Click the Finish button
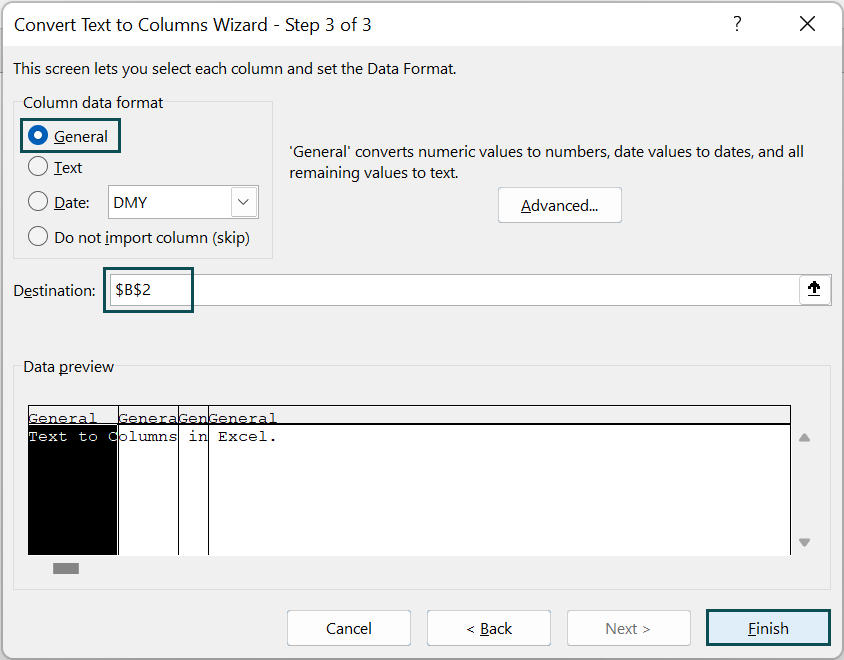The width and height of the screenshot is (844, 660). 768,628
